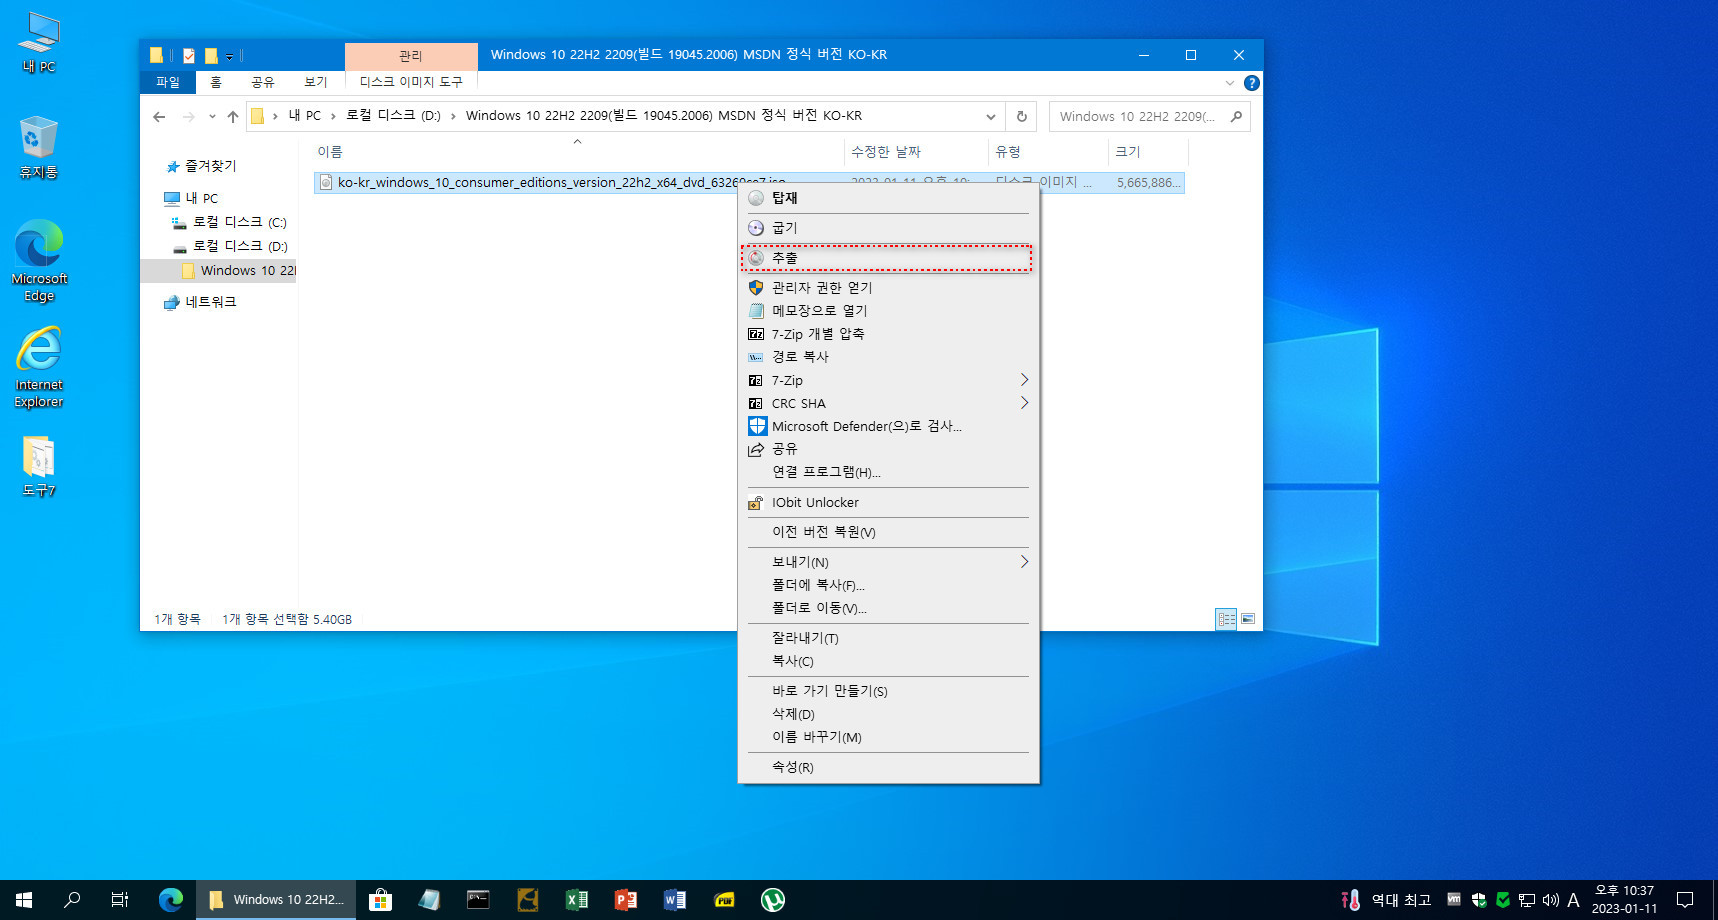Image resolution: width=1718 pixels, height=920 pixels.
Task: Click 이전 버전 복원(V) entry
Action: (888, 532)
